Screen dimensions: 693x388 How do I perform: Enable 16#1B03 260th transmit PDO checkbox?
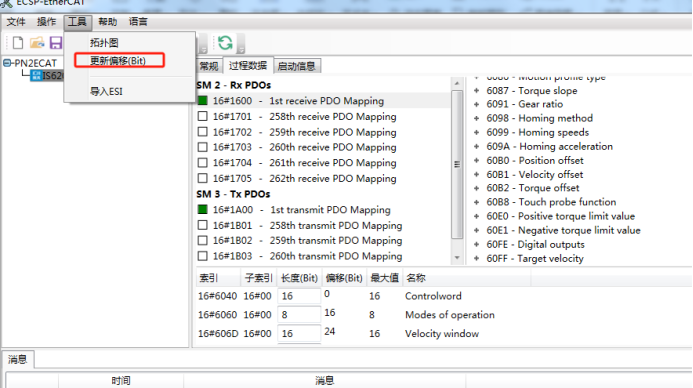coord(202,256)
